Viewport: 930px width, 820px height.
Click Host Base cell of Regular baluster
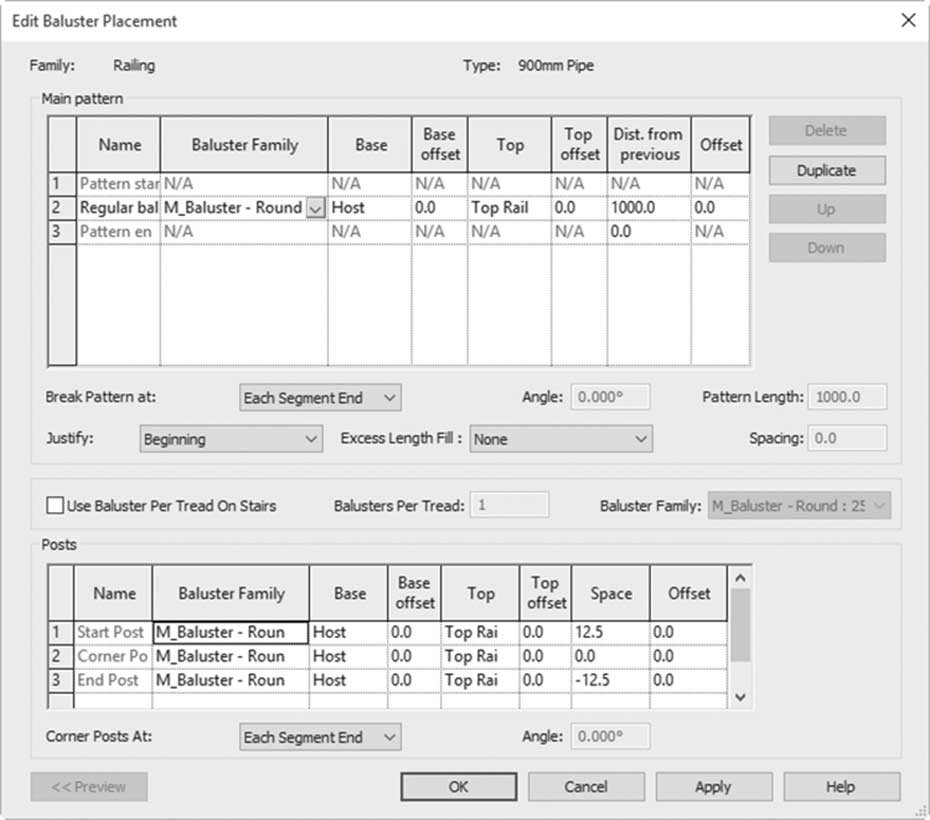(x=370, y=208)
